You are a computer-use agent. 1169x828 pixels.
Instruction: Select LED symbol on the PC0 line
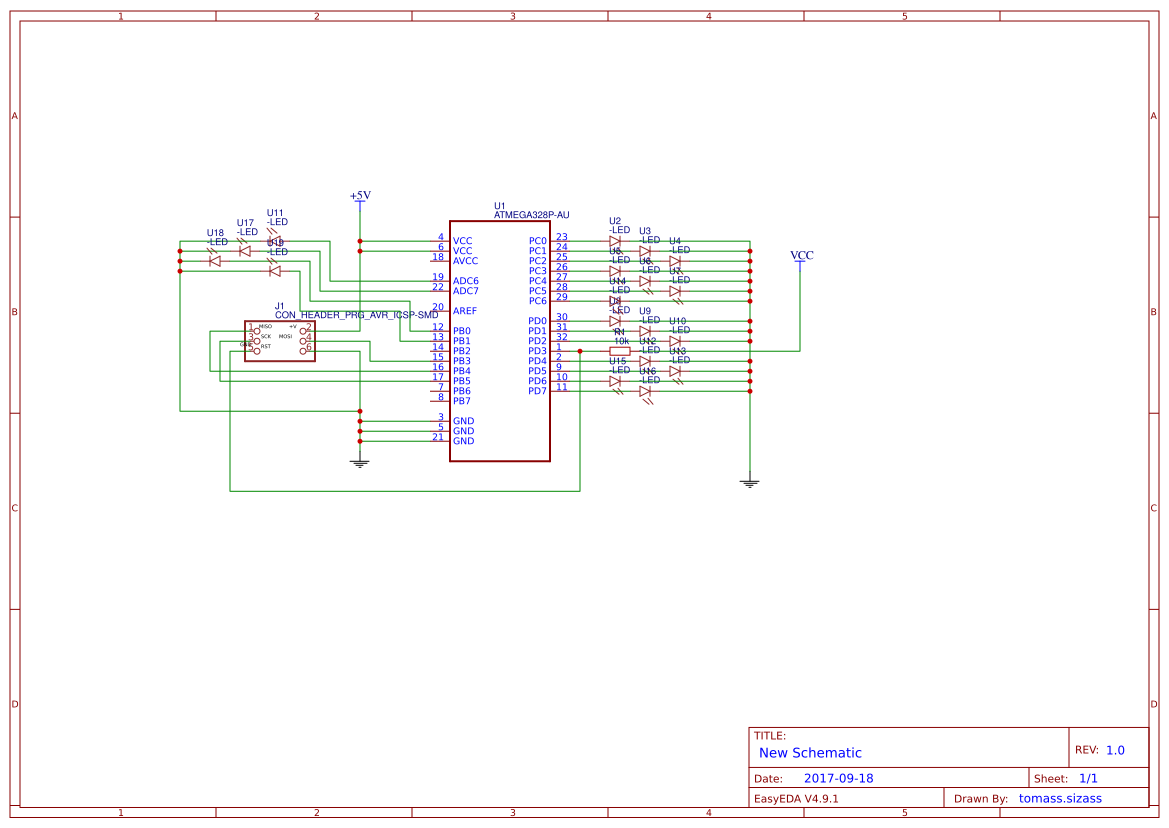pos(615,241)
